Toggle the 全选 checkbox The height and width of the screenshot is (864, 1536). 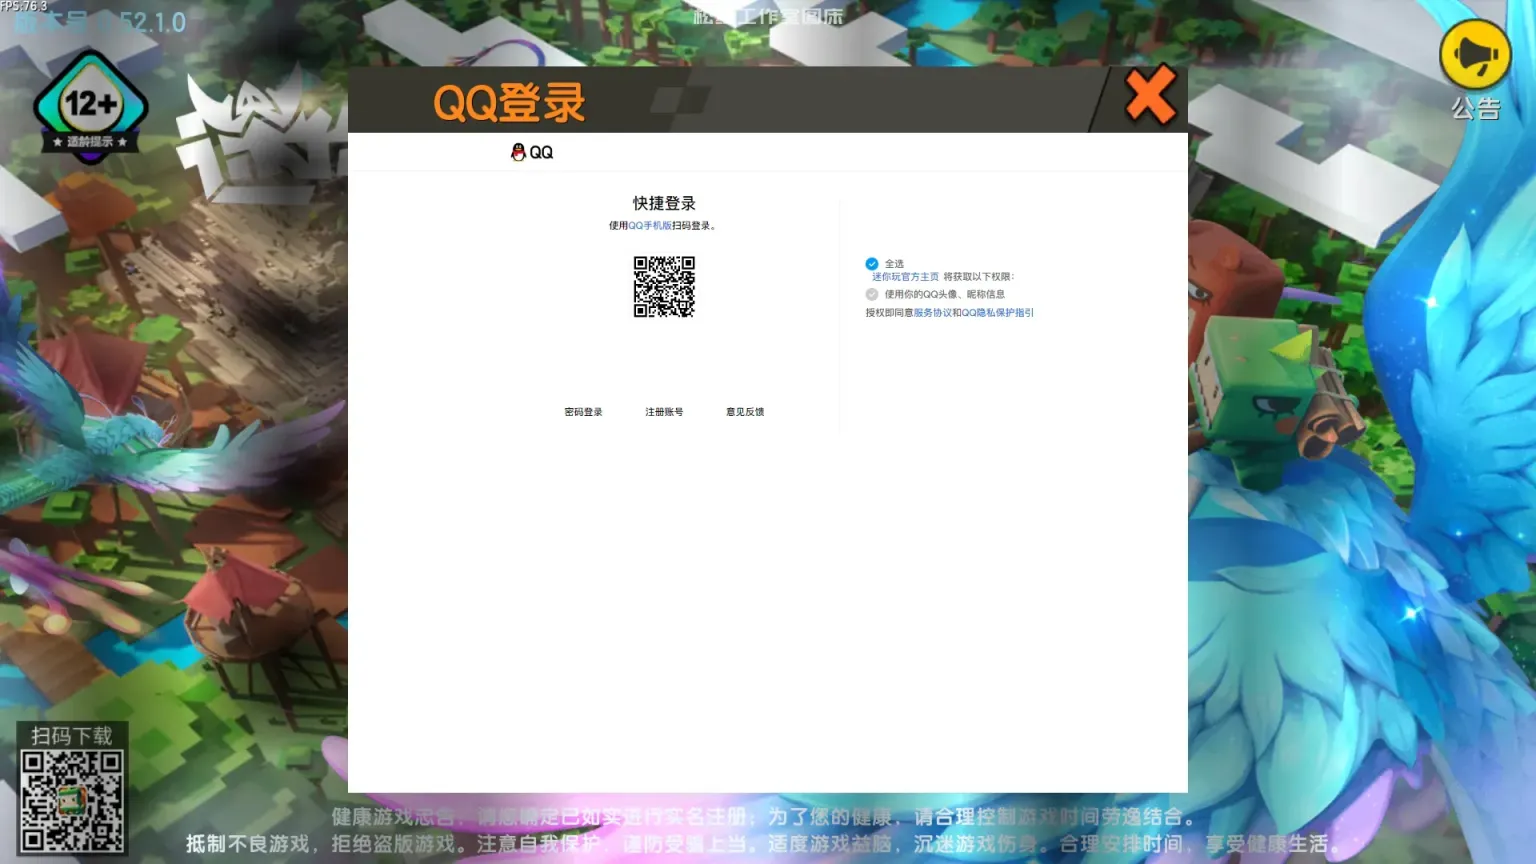[x=872, y=264]
